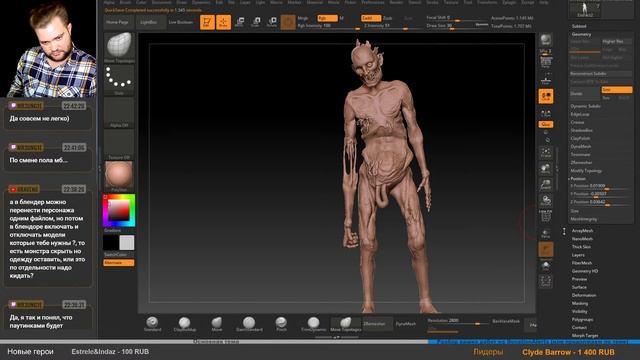Select the TrimDynamic brush
Screen dimensions: 640x360
click(313, 324)
